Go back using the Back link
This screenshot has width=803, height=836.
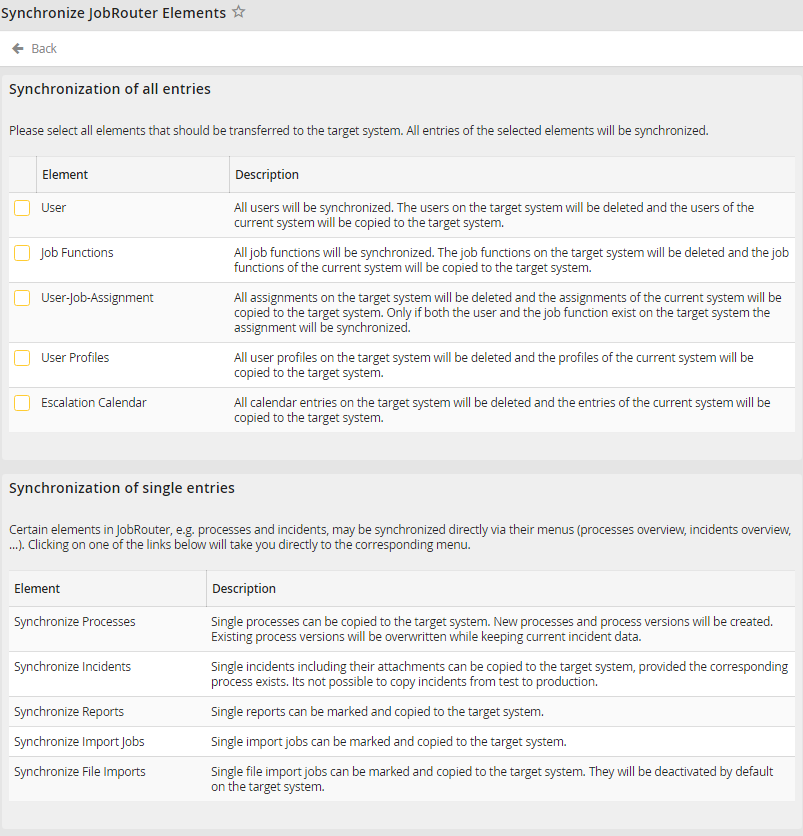coord(44,49)
